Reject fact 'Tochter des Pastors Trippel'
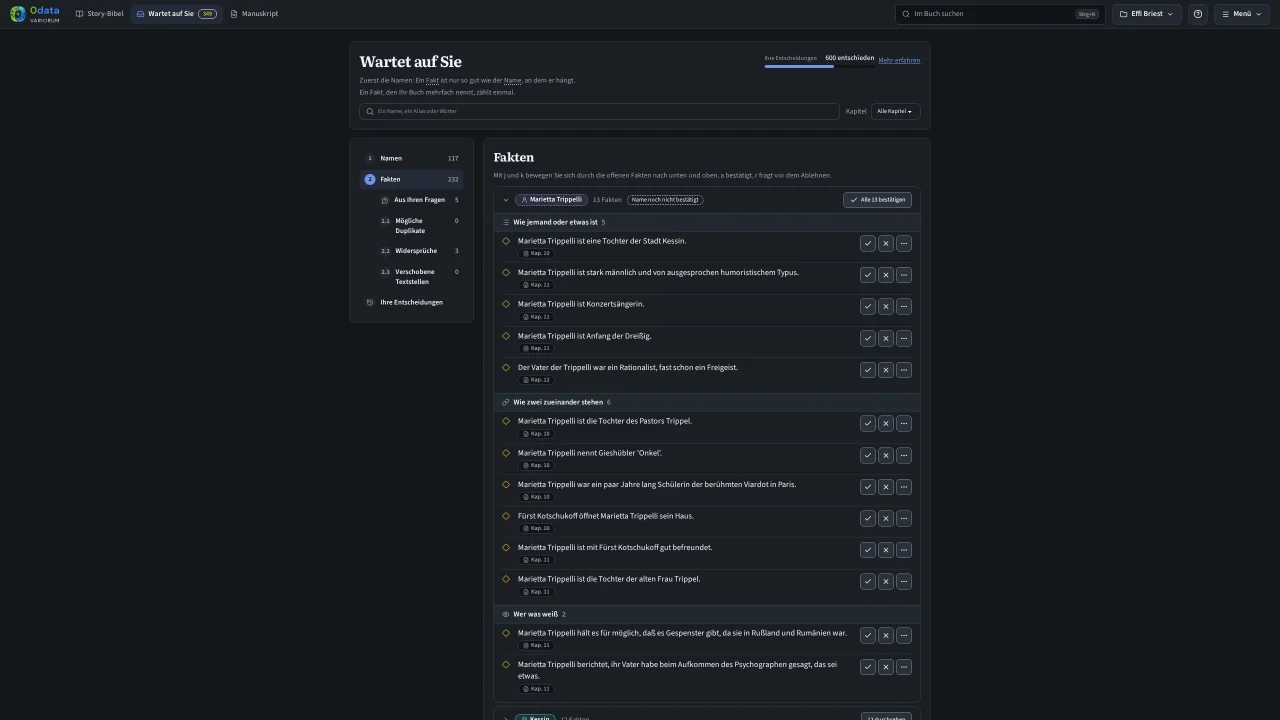Screen dimensions: 1280x720 click(x=885, y=423)
